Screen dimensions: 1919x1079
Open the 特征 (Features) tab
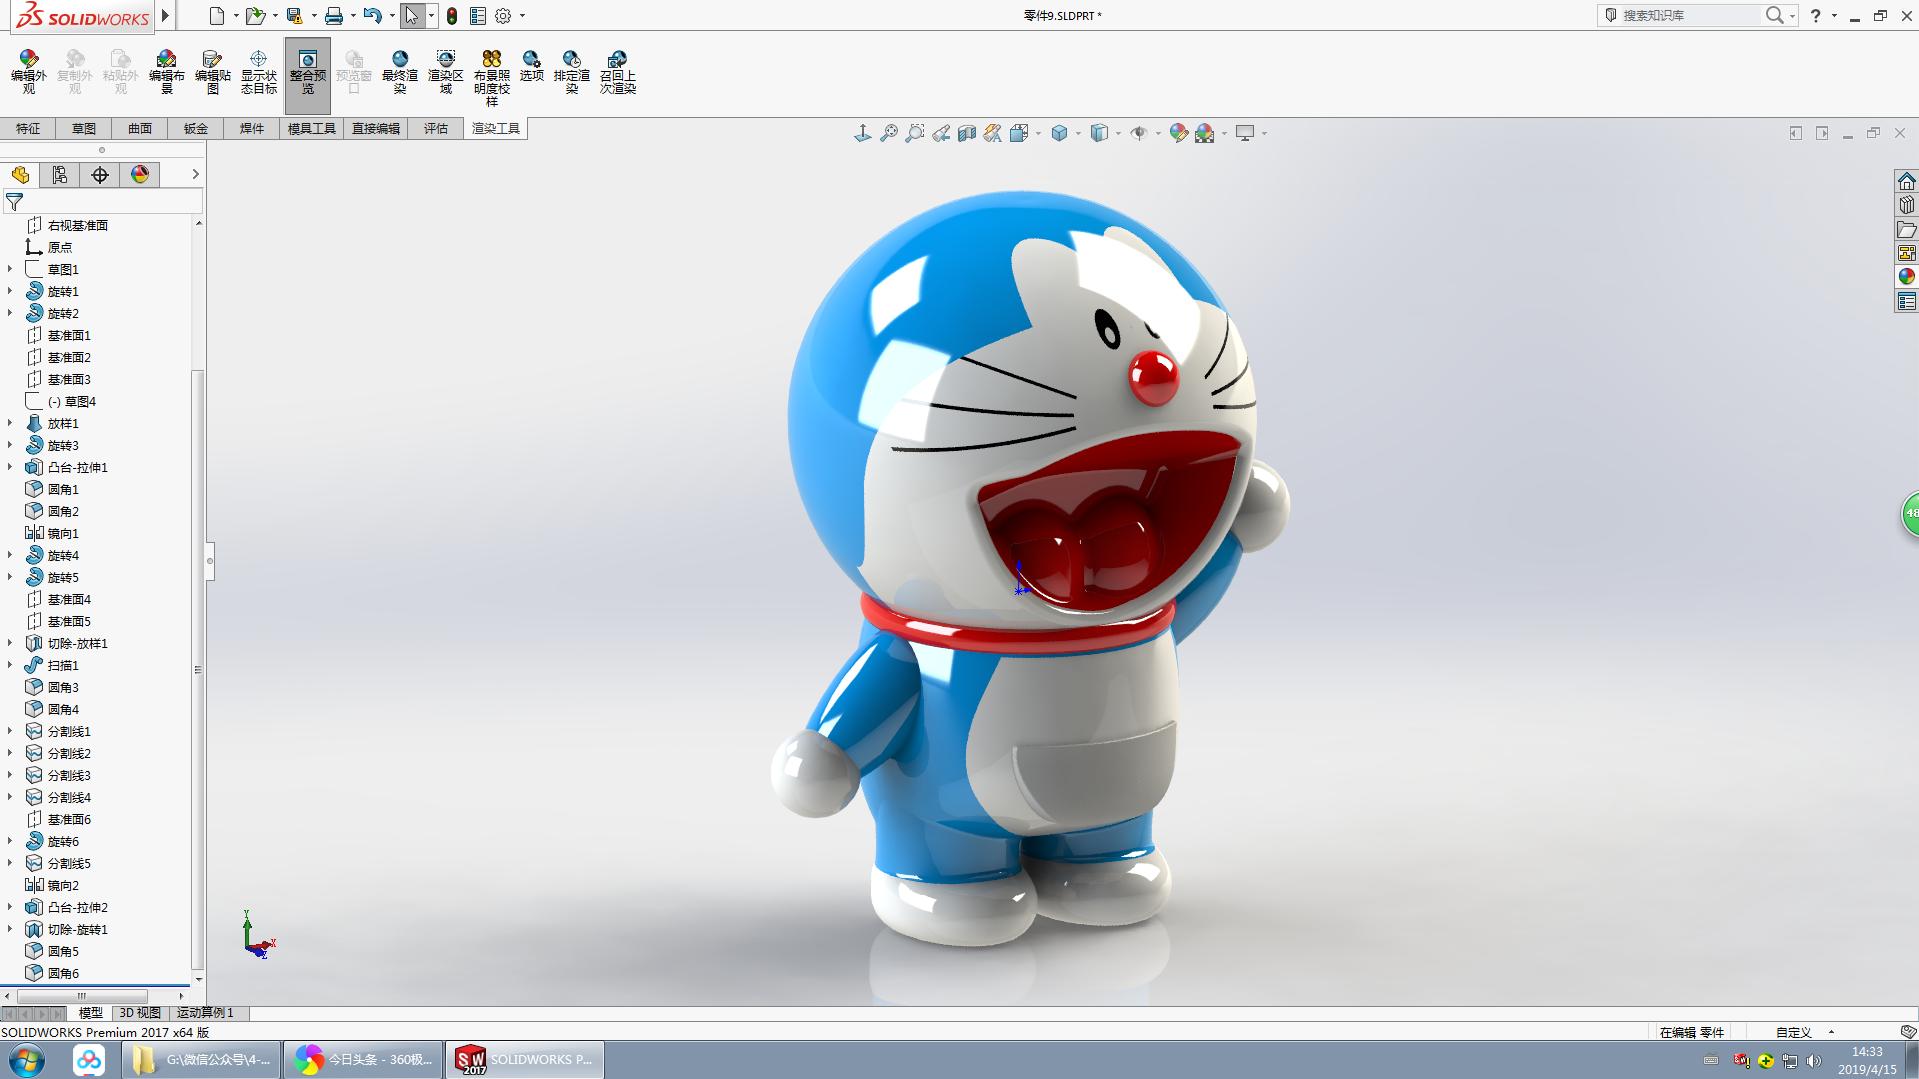28,128
